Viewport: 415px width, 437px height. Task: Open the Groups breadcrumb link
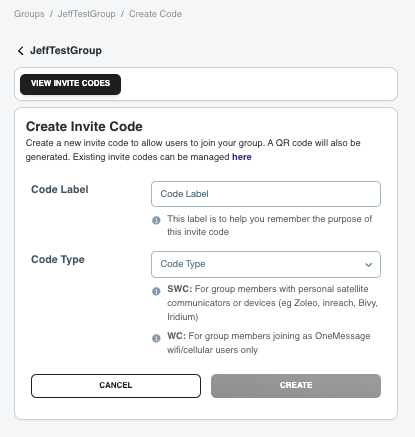pyautogui.click(x=29, y=14)
